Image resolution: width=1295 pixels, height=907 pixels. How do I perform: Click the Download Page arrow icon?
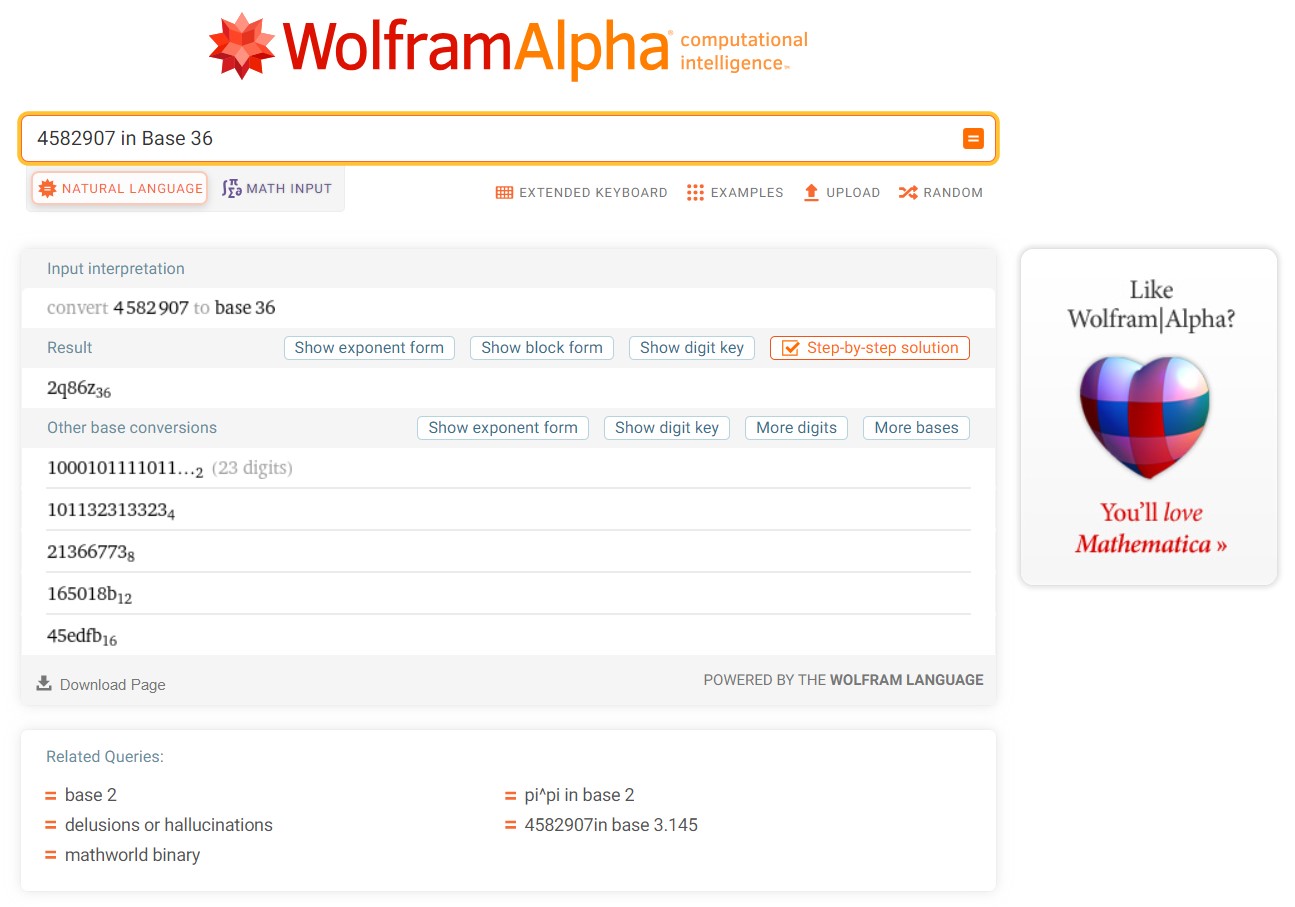tap(44, 684)
